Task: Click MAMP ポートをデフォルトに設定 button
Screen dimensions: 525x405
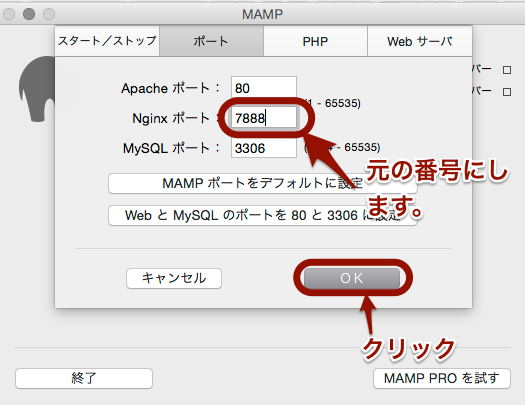Action: point(262,183)
